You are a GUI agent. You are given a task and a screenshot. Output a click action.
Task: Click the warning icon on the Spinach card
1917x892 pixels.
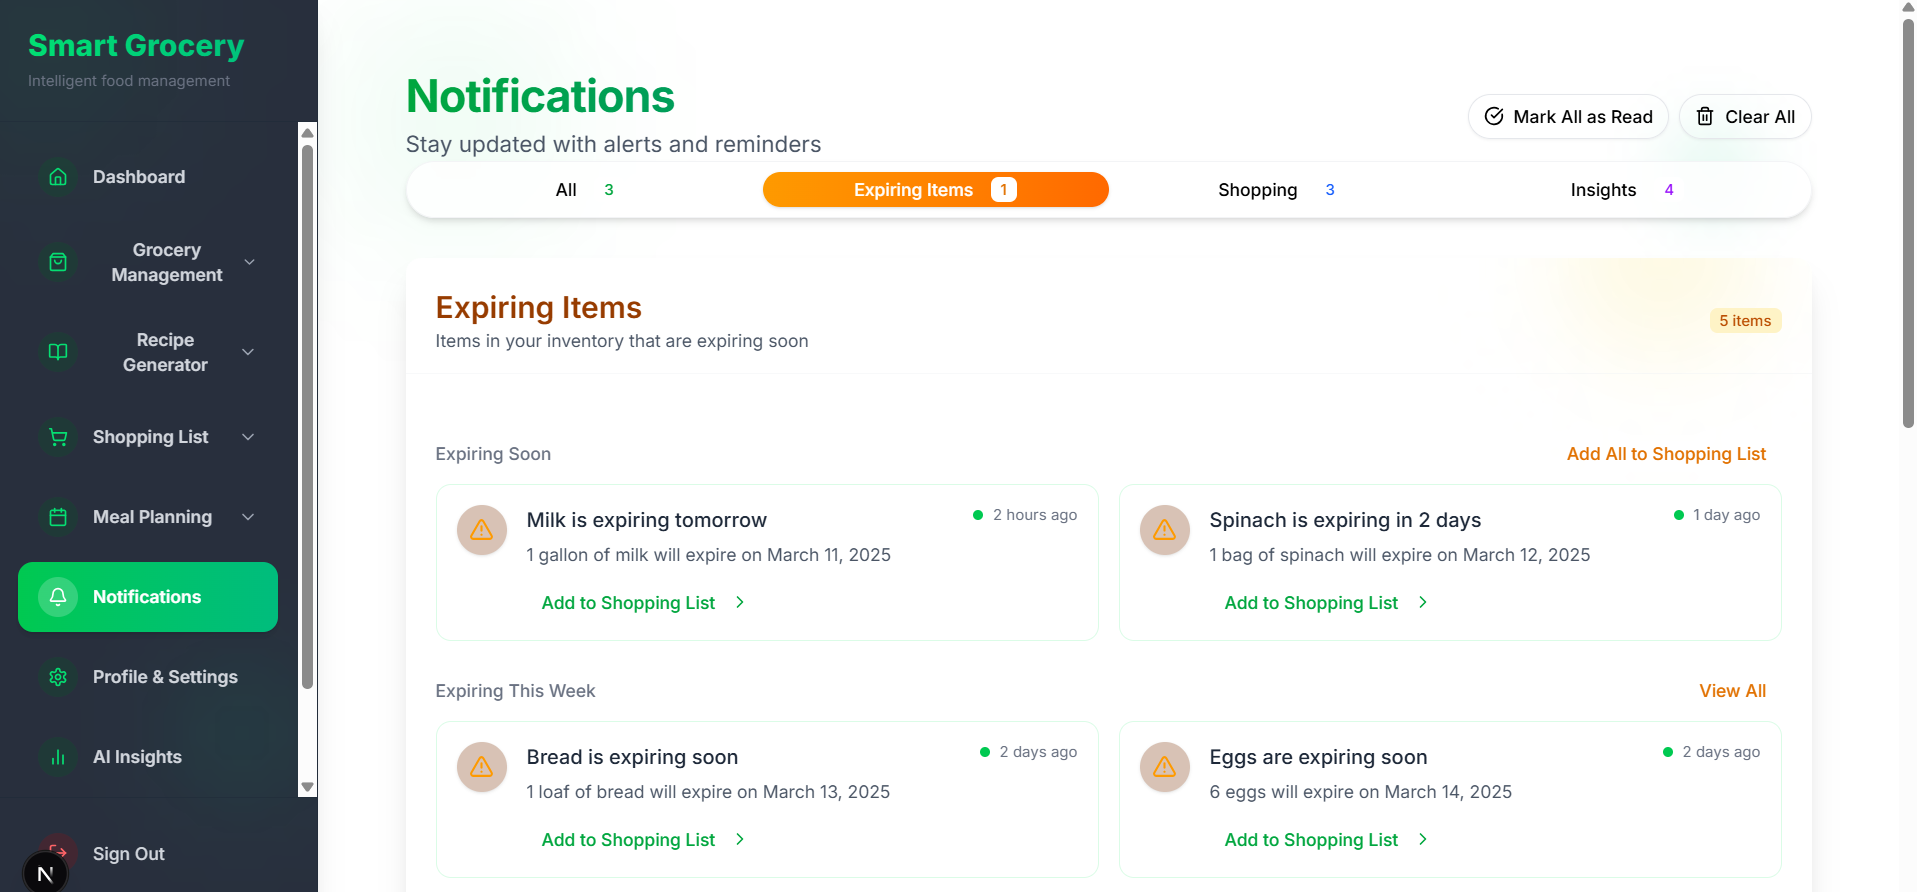click(x=1165, y=530)
